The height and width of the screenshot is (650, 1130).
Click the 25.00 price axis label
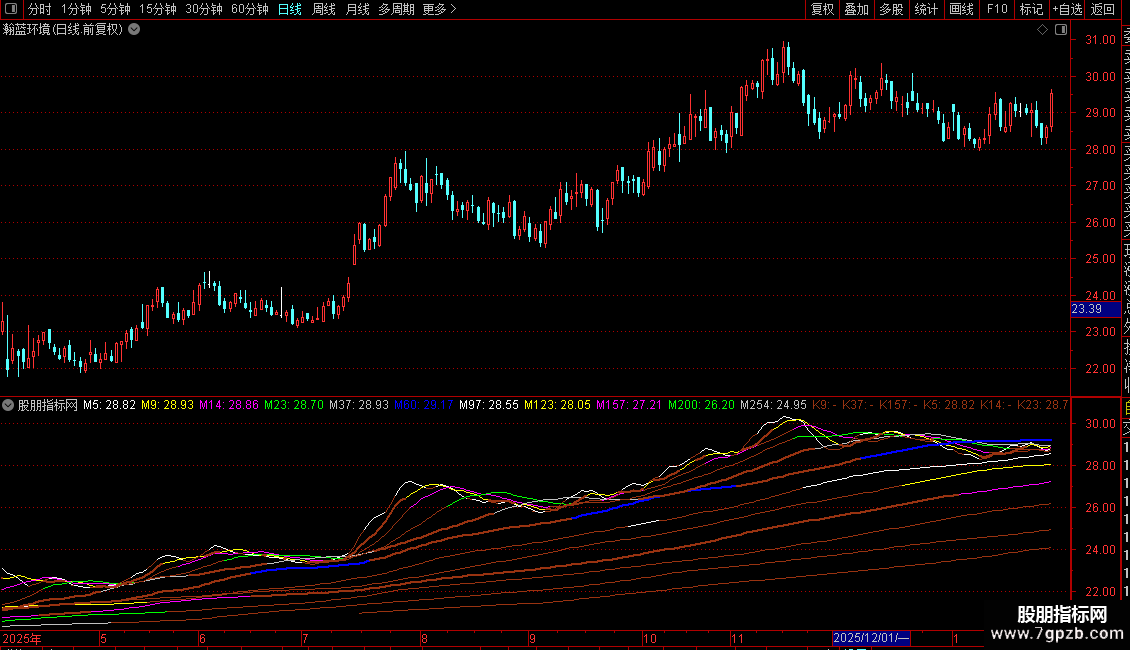point(1100,259)
